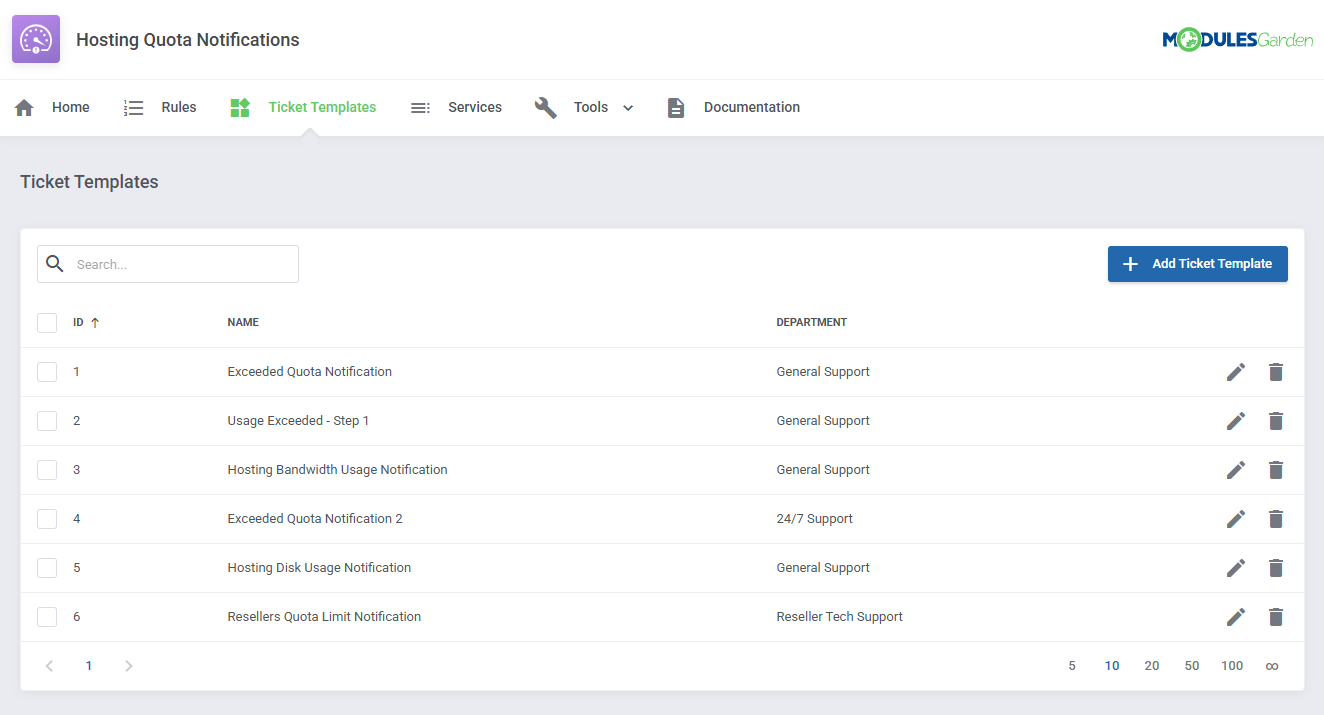Click the wrench icon next to Tools

tap(546, 107)
